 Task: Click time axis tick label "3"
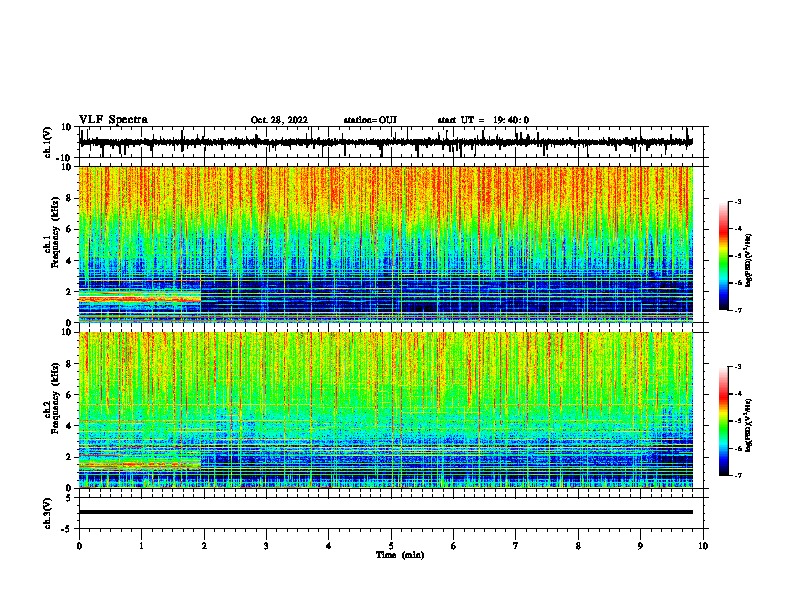(266, 546)
